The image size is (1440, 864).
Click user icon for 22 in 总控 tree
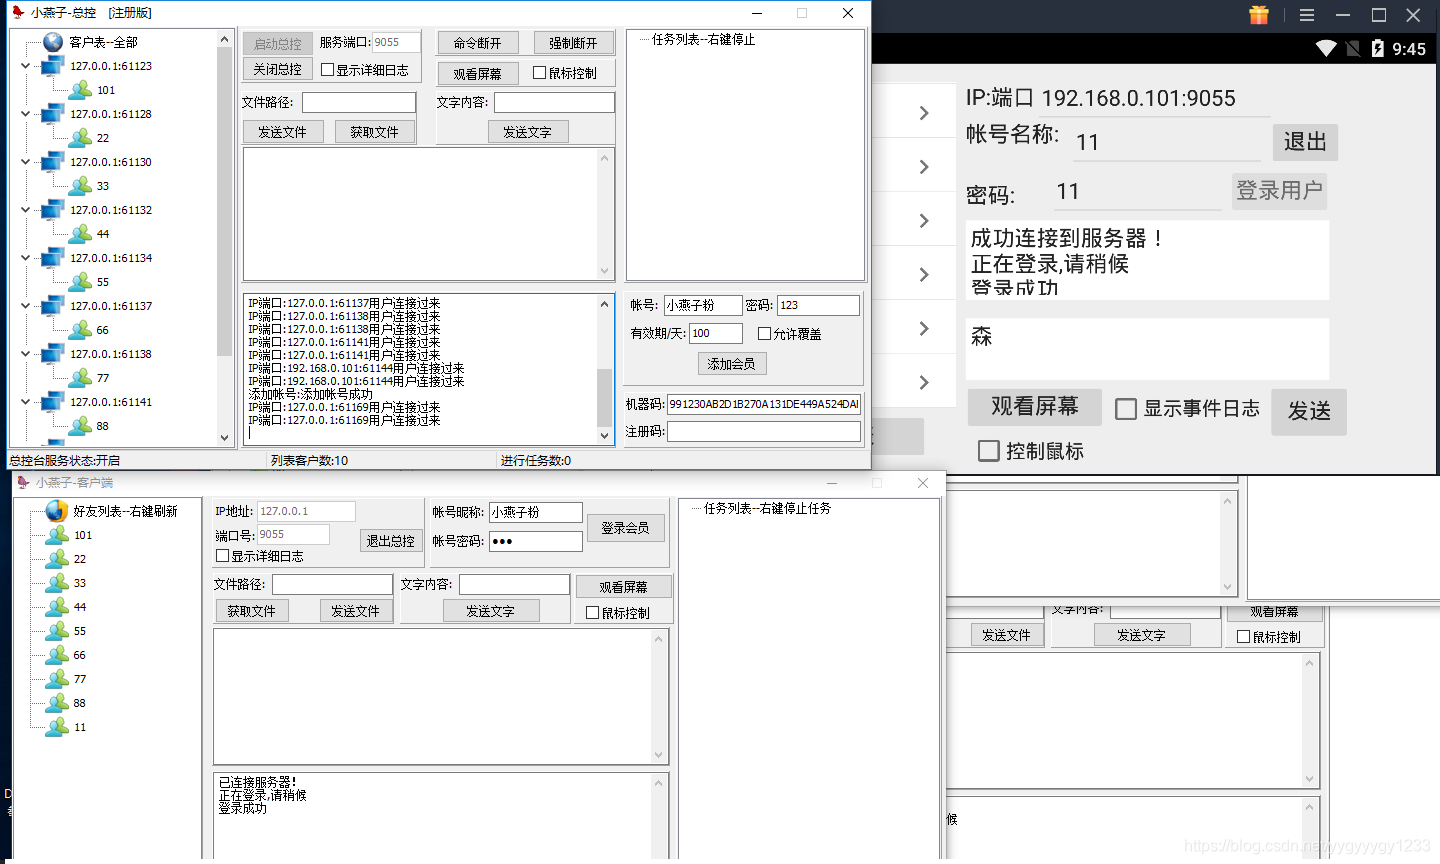pyautogui.click(x=81, y=138)
